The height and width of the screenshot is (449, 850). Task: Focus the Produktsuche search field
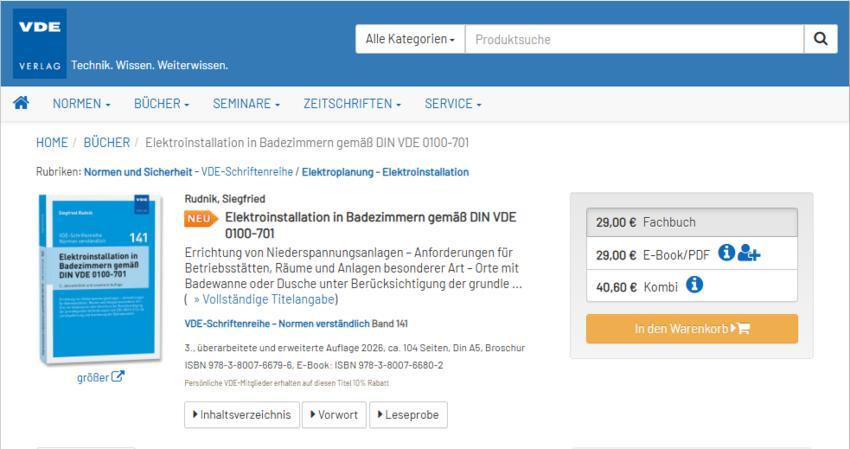pyautogui.click(x=634, y=39)
